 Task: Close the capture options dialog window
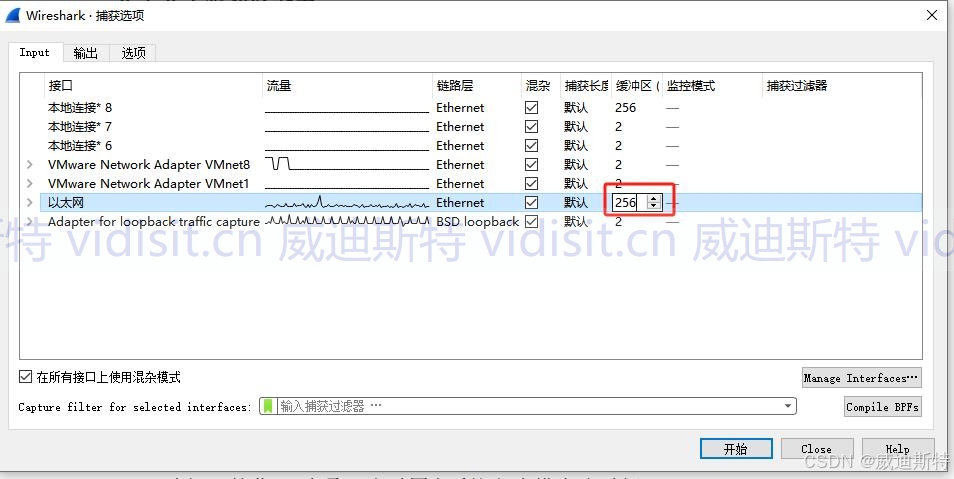pos(931,15)
